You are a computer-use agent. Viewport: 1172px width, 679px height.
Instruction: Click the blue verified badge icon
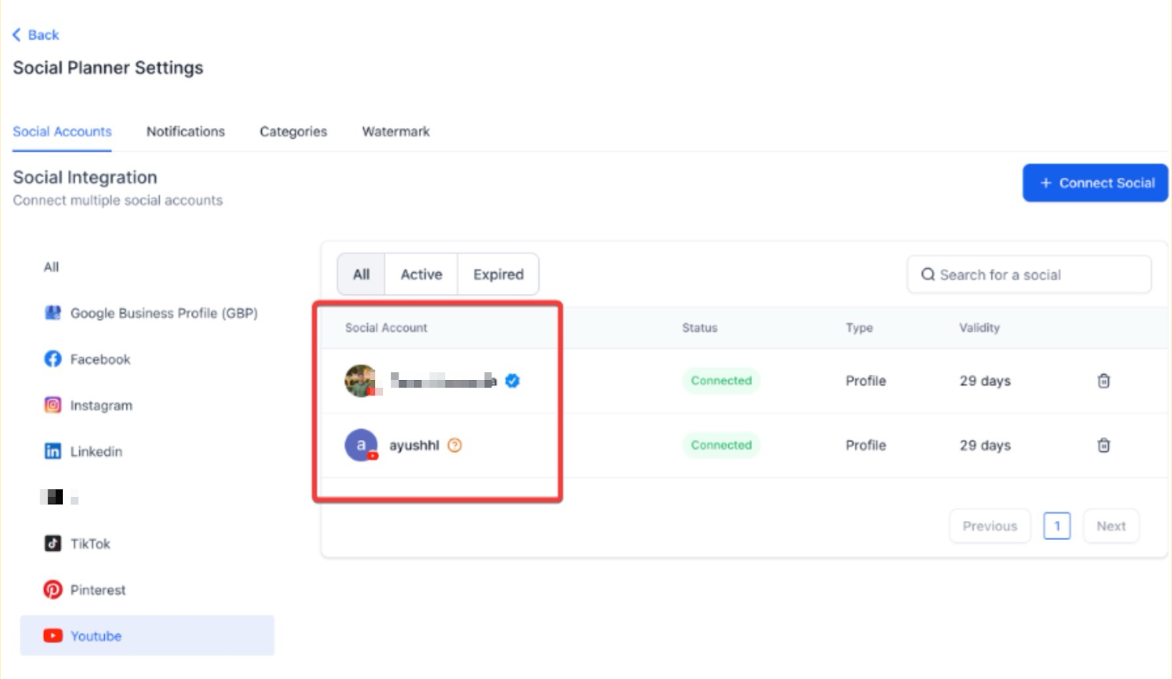coord(512,381)
